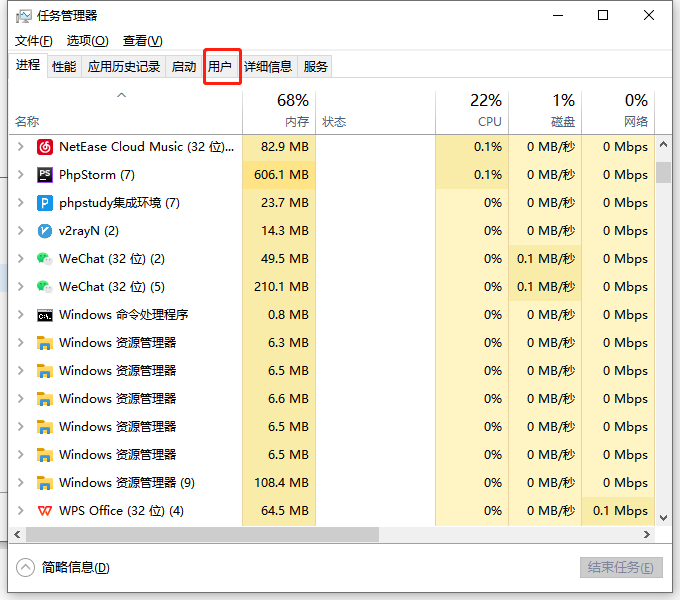Image resolution: width=680 pixels, height=600 pixels.
Task: Click the NetEase Cloud Music process icon
Action: 45,147
